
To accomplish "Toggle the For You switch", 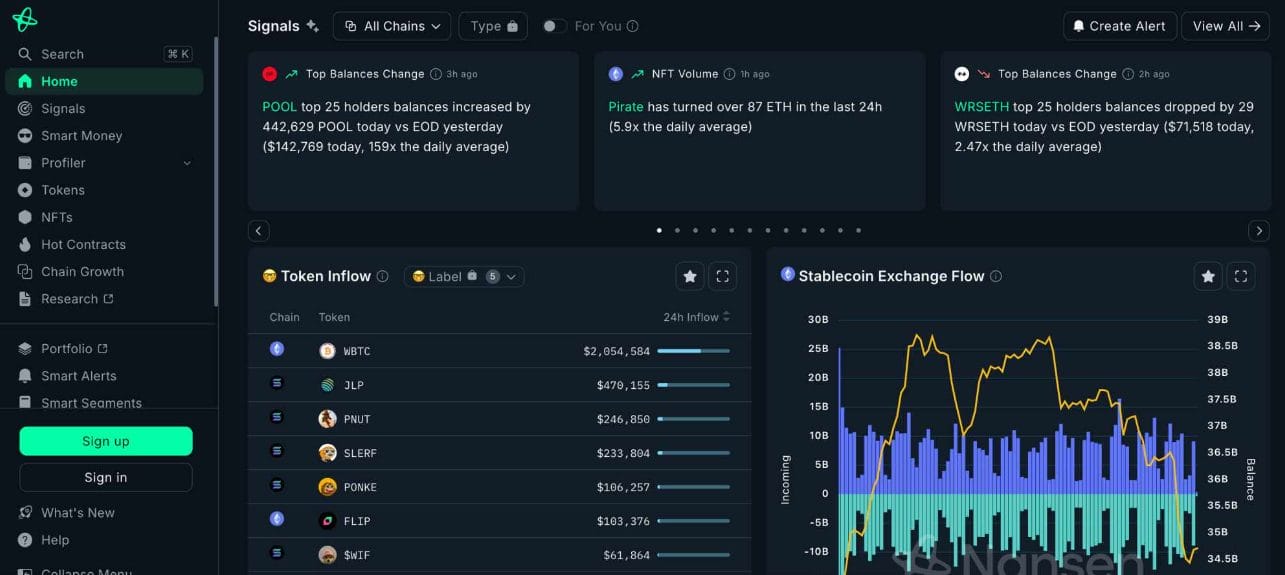I will pos(554,26).
